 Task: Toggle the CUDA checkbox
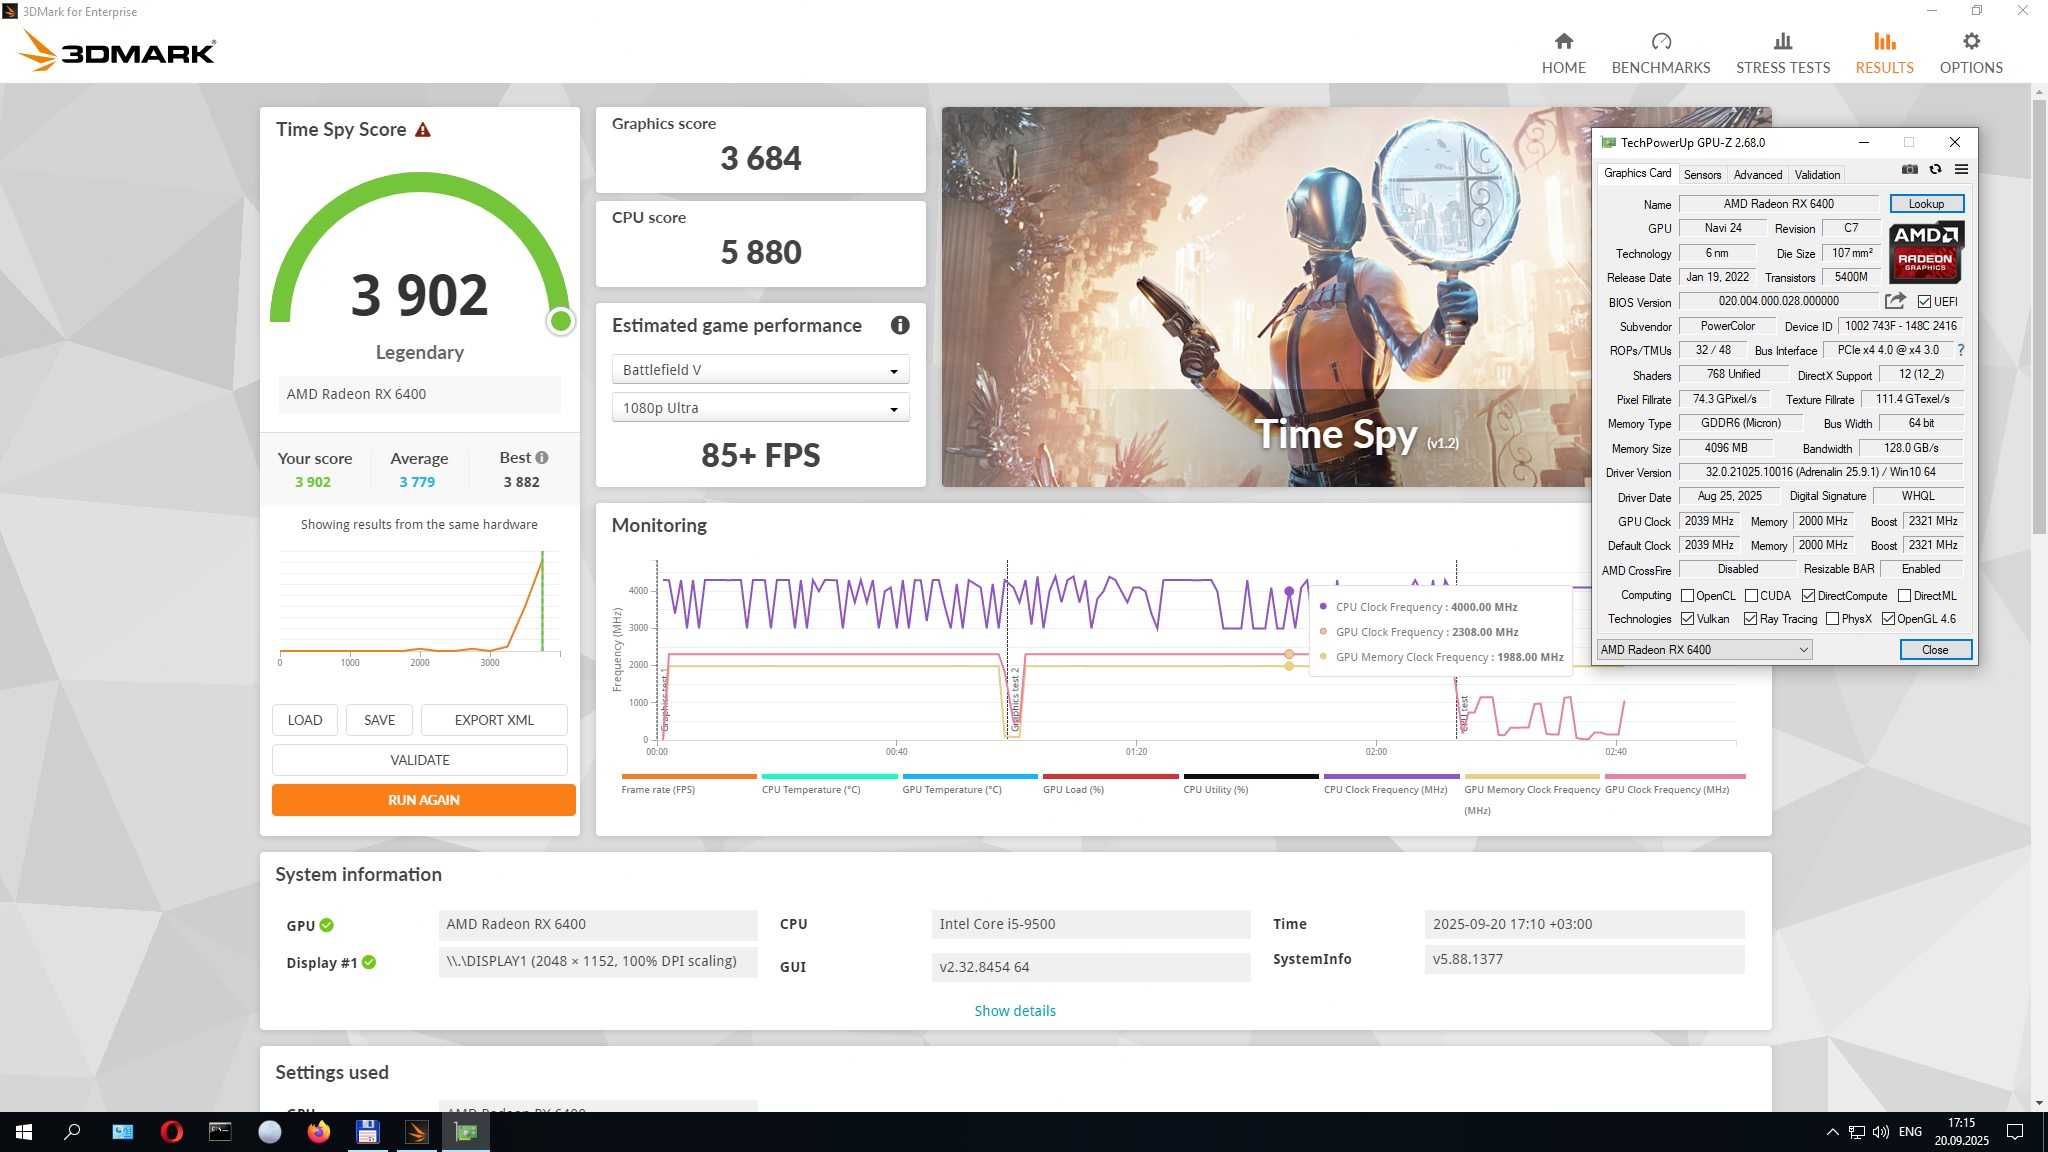click(x=1751, y=595)
